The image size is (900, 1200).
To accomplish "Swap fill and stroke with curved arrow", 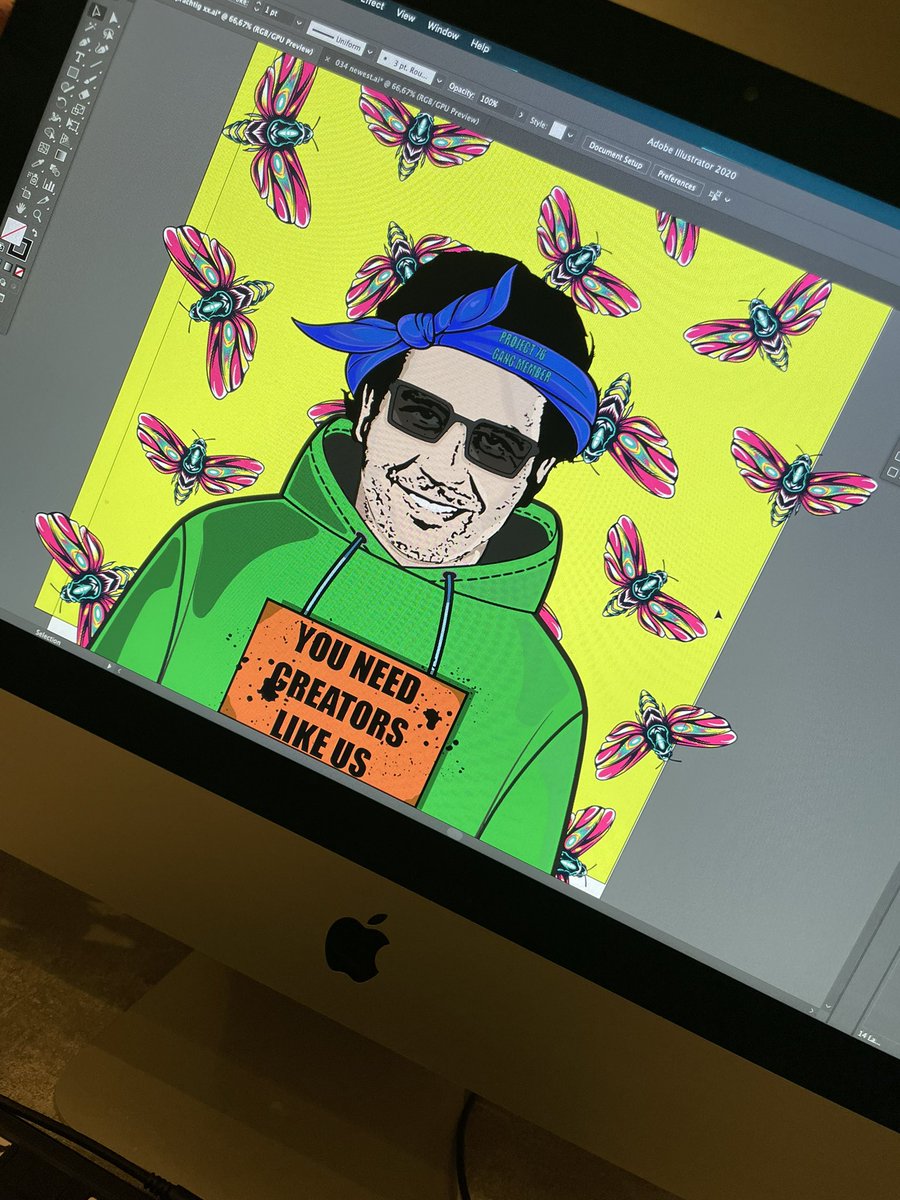I will coord(35,232).
